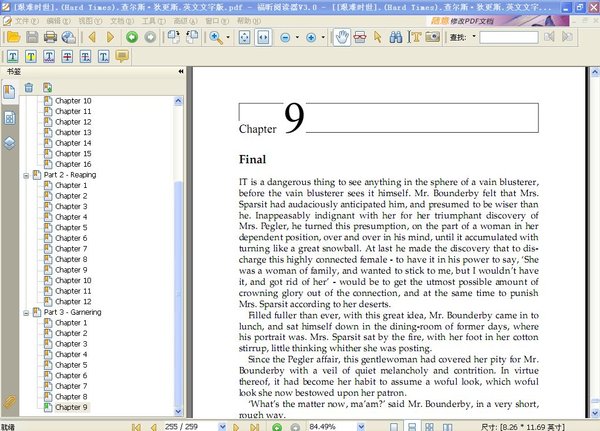Open Search with the binoculars icon
The image size is (600, 431).
pos(396,37)
